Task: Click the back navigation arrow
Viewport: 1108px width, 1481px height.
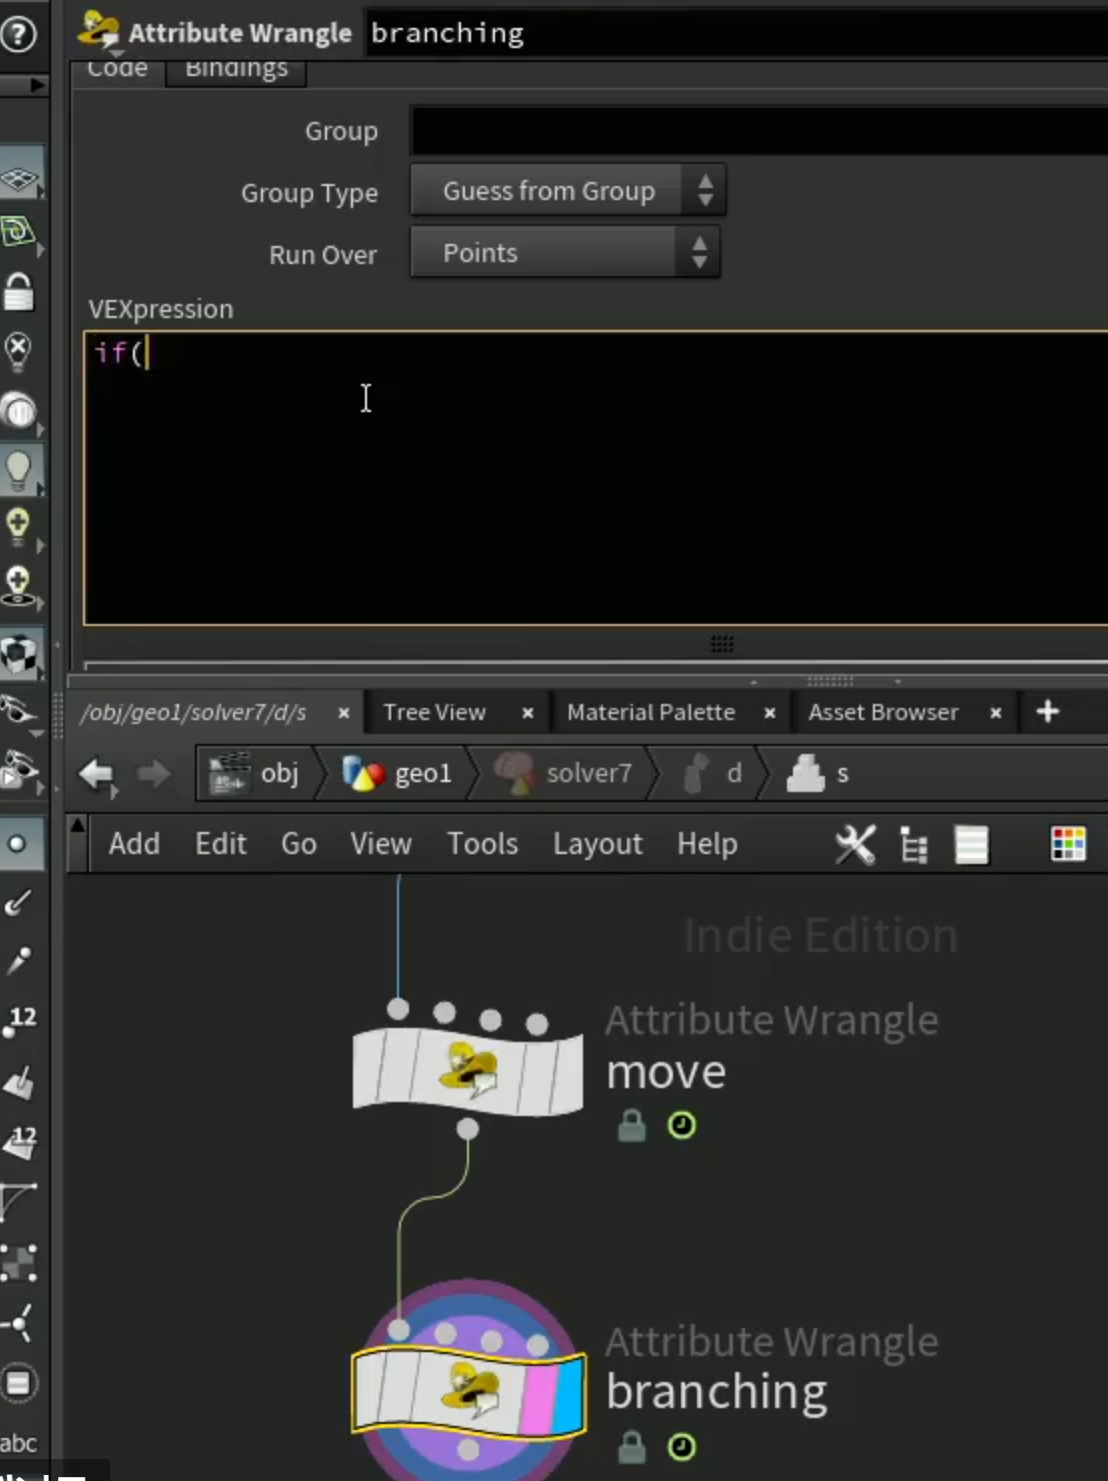Action: coord(97,774)
